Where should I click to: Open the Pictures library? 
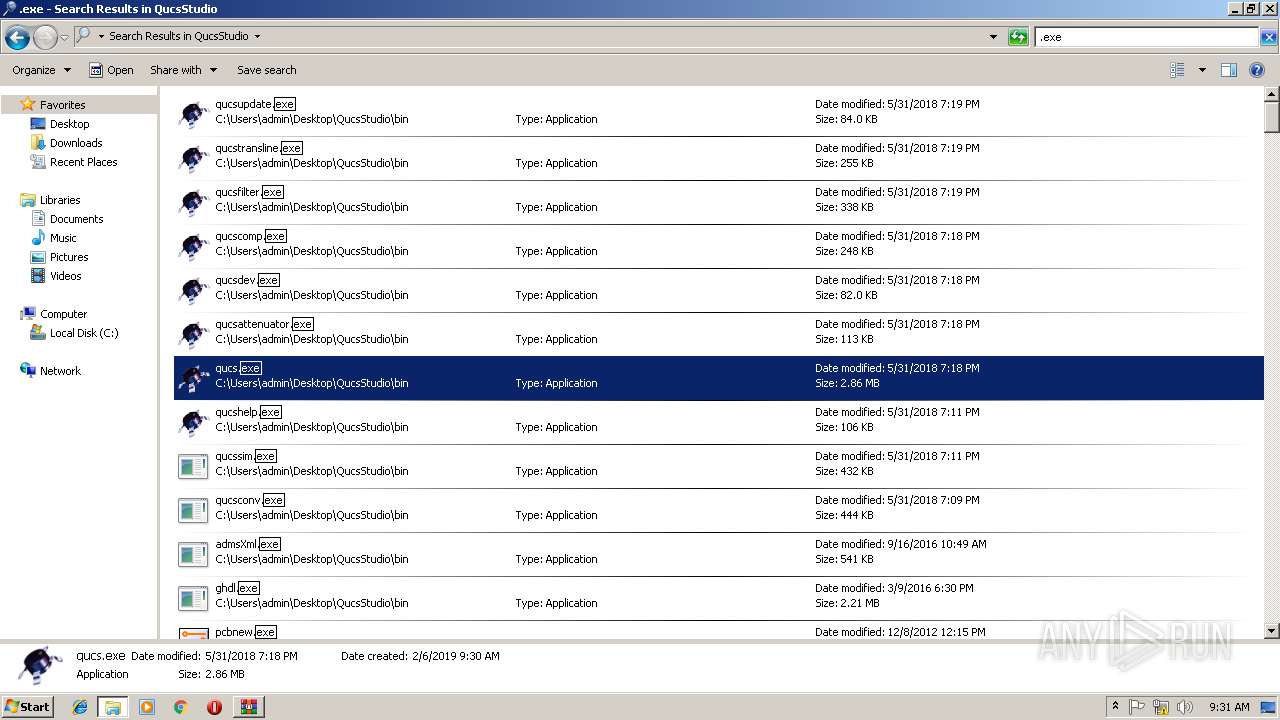coord(69,257)
